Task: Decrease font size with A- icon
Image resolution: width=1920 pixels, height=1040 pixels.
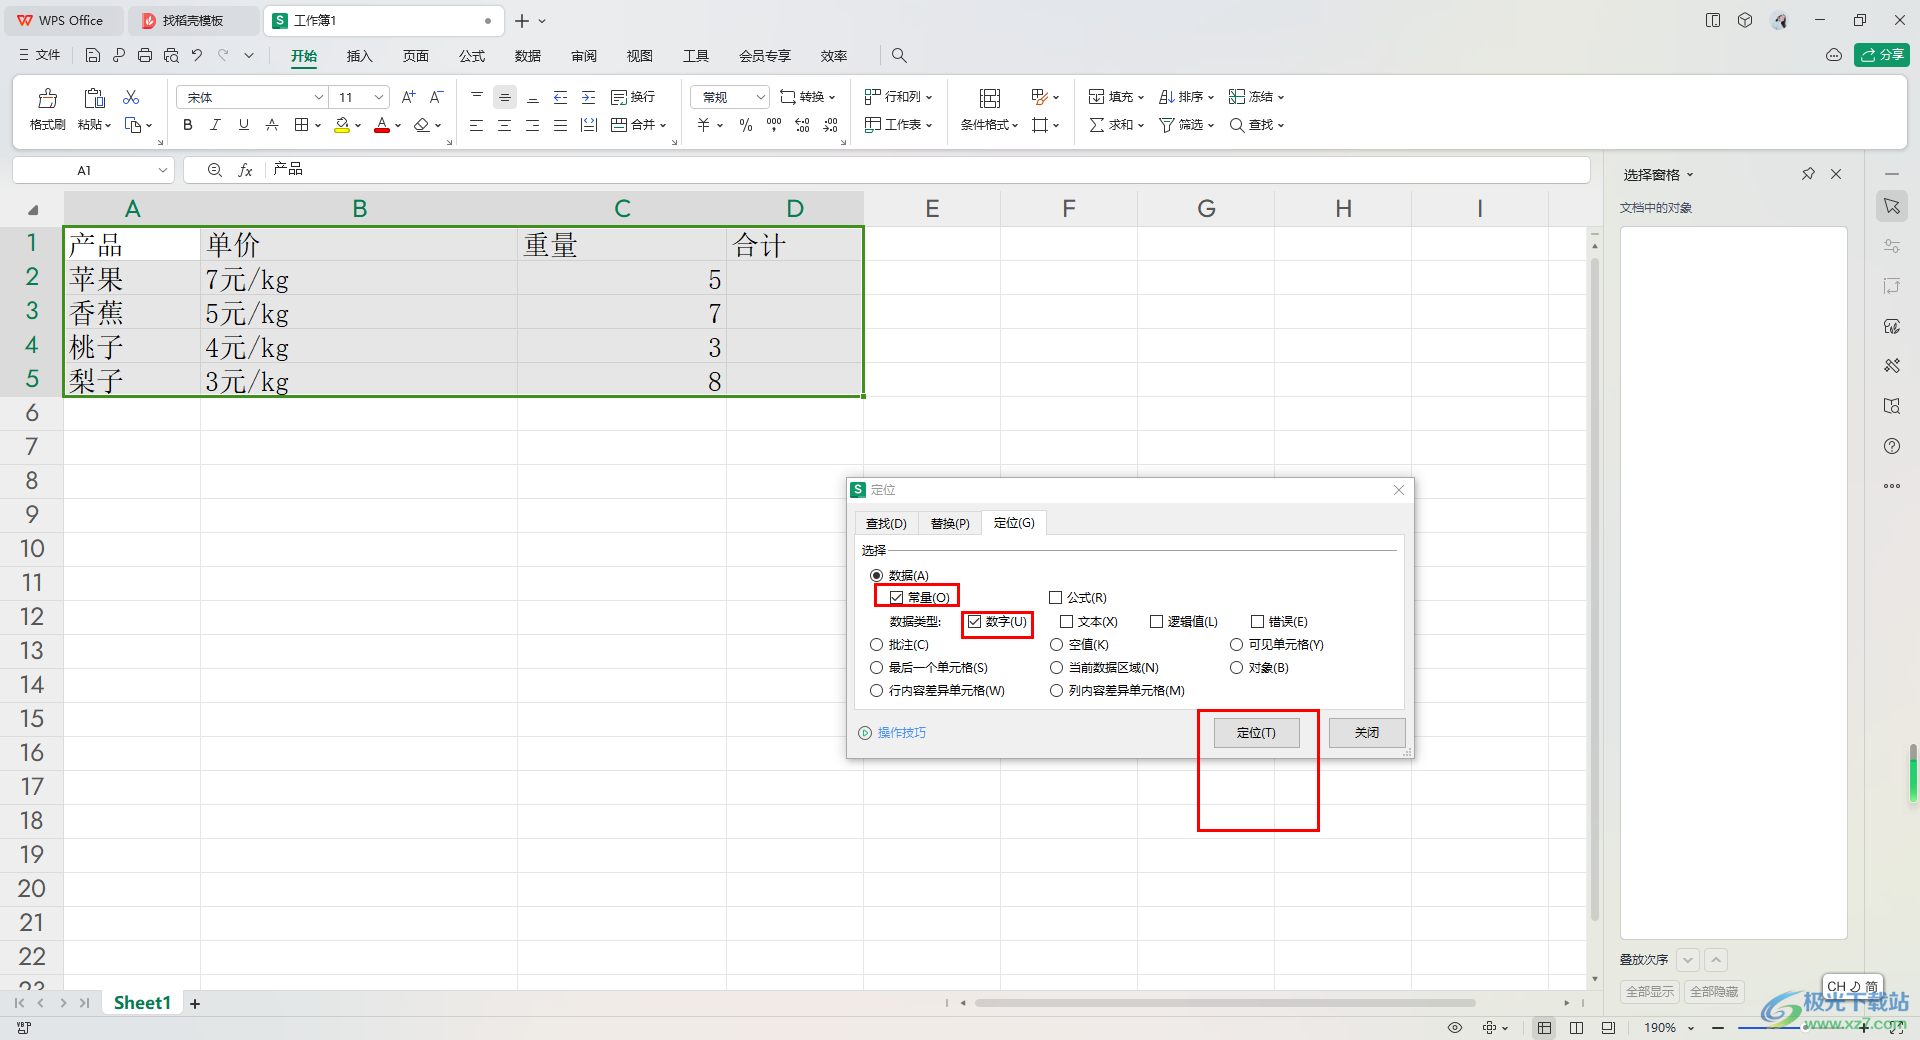Action: pos(436,97)
